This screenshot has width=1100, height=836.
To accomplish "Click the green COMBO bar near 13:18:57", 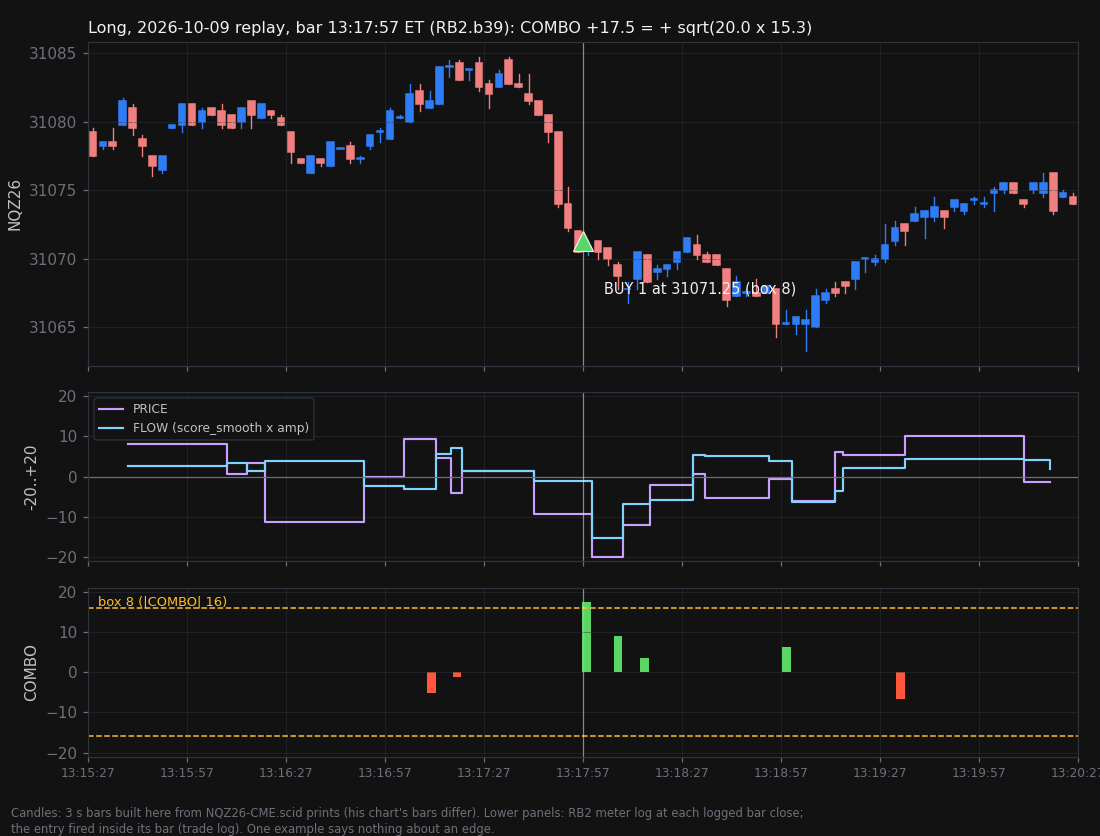I will tap(786, 659).
